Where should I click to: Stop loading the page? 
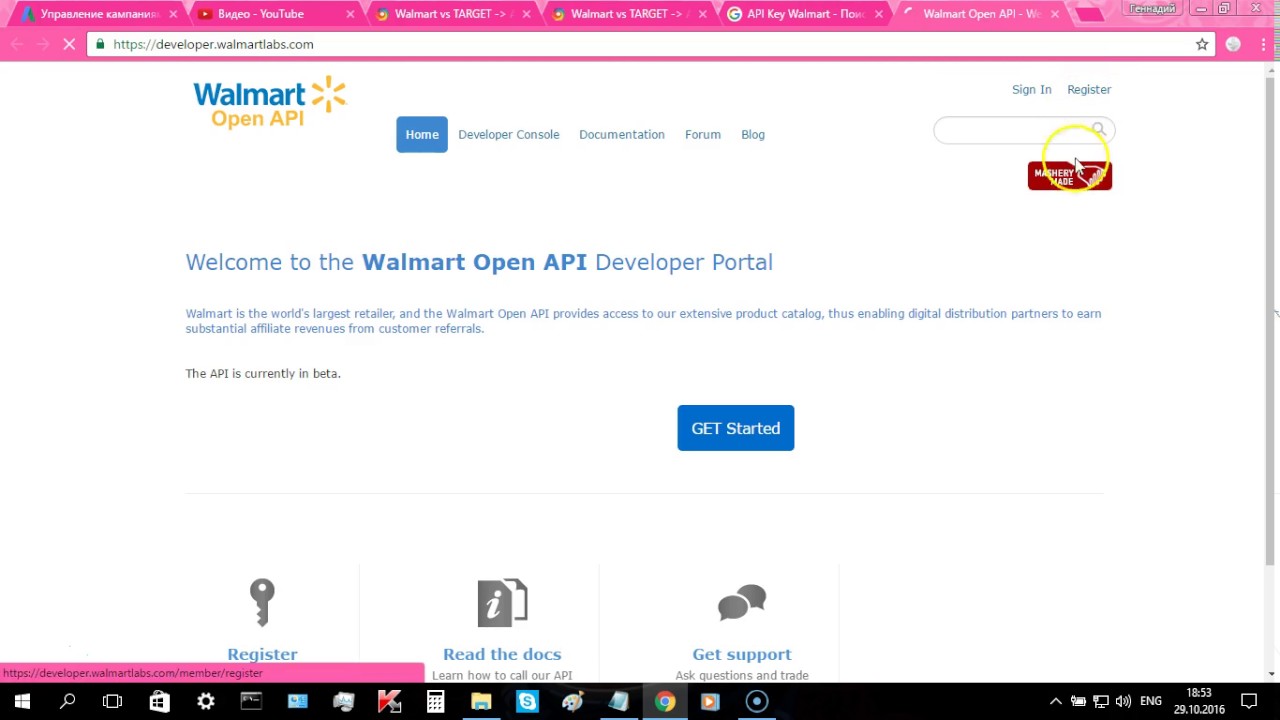click(69, 44)
